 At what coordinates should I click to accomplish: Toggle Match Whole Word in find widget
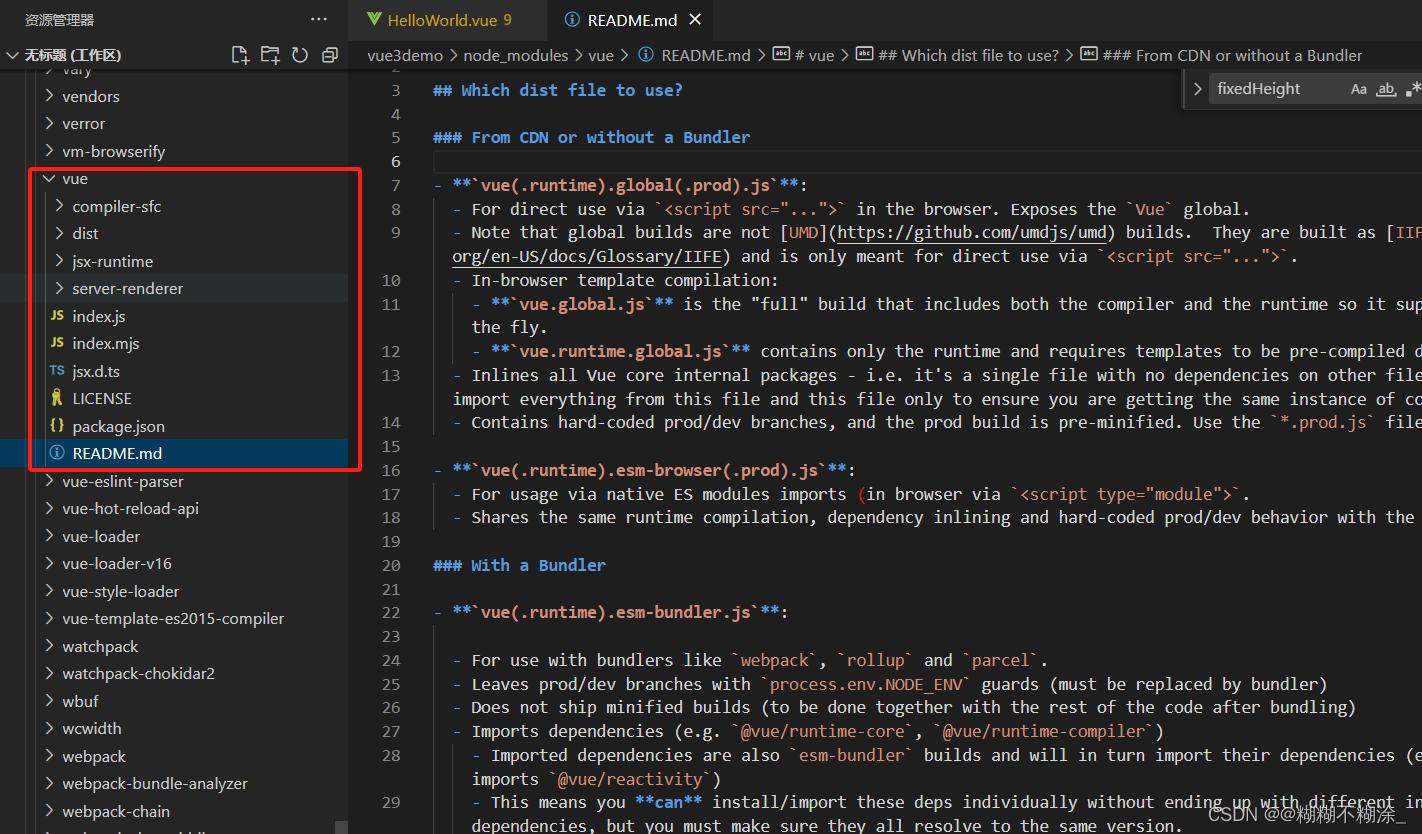coord(1386,89)
